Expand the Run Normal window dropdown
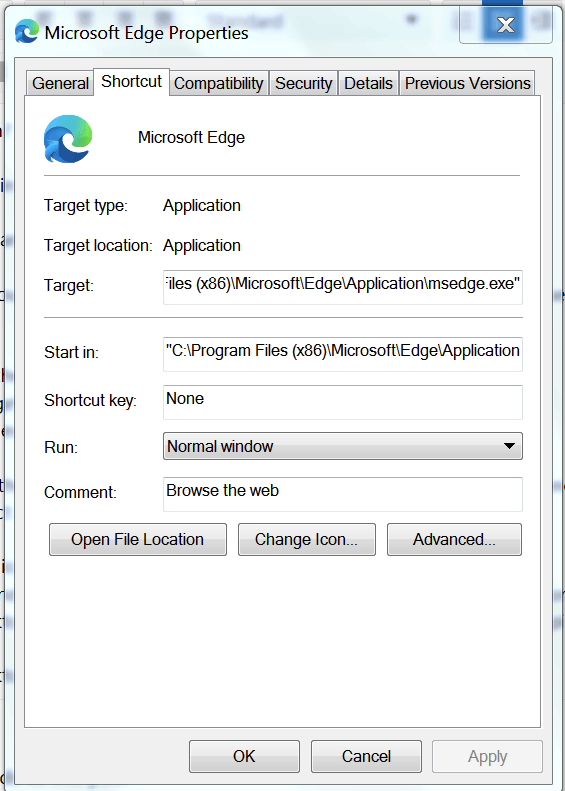Viewport: 565px width, 791px height. (343, 446)
